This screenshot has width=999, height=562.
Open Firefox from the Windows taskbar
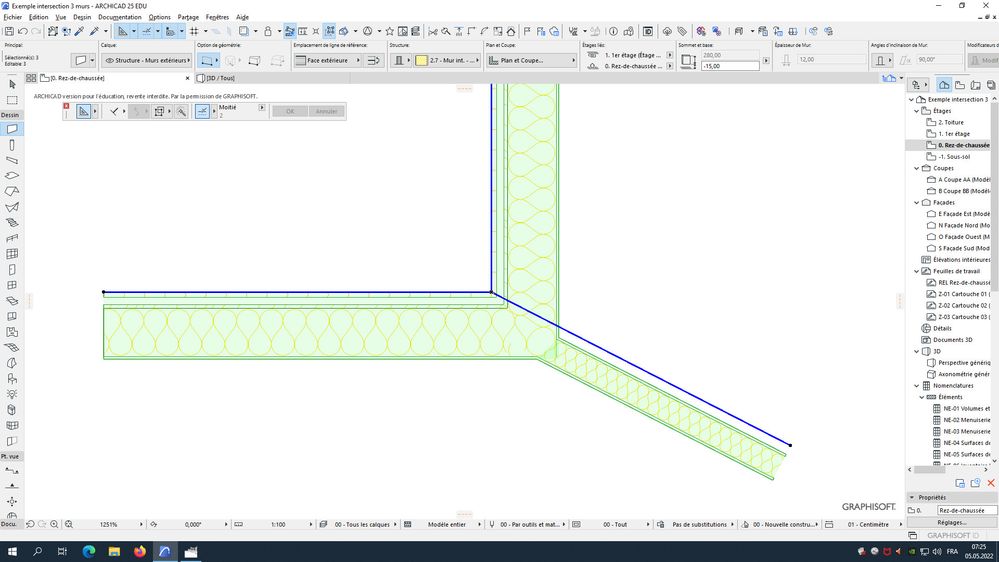140,551
